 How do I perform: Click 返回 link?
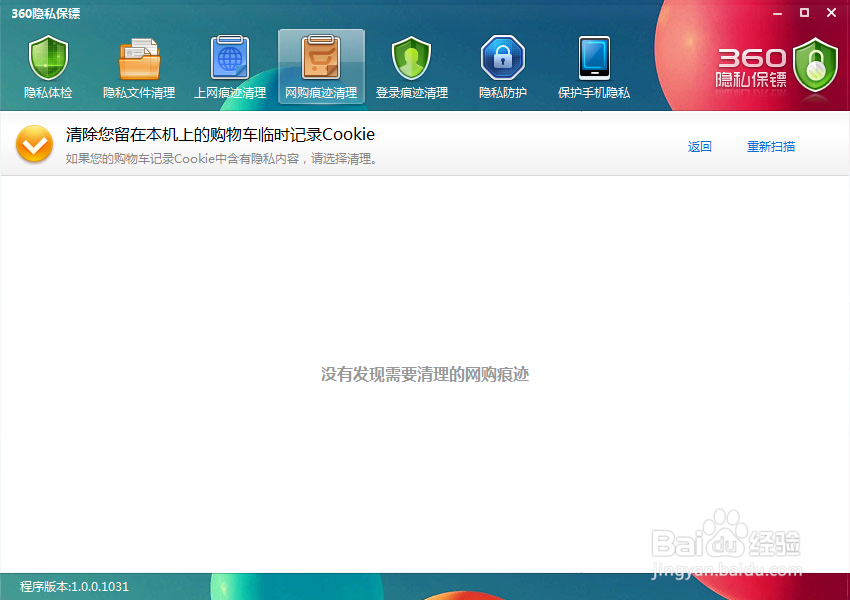pyautogui.click(x=699, y=146)
